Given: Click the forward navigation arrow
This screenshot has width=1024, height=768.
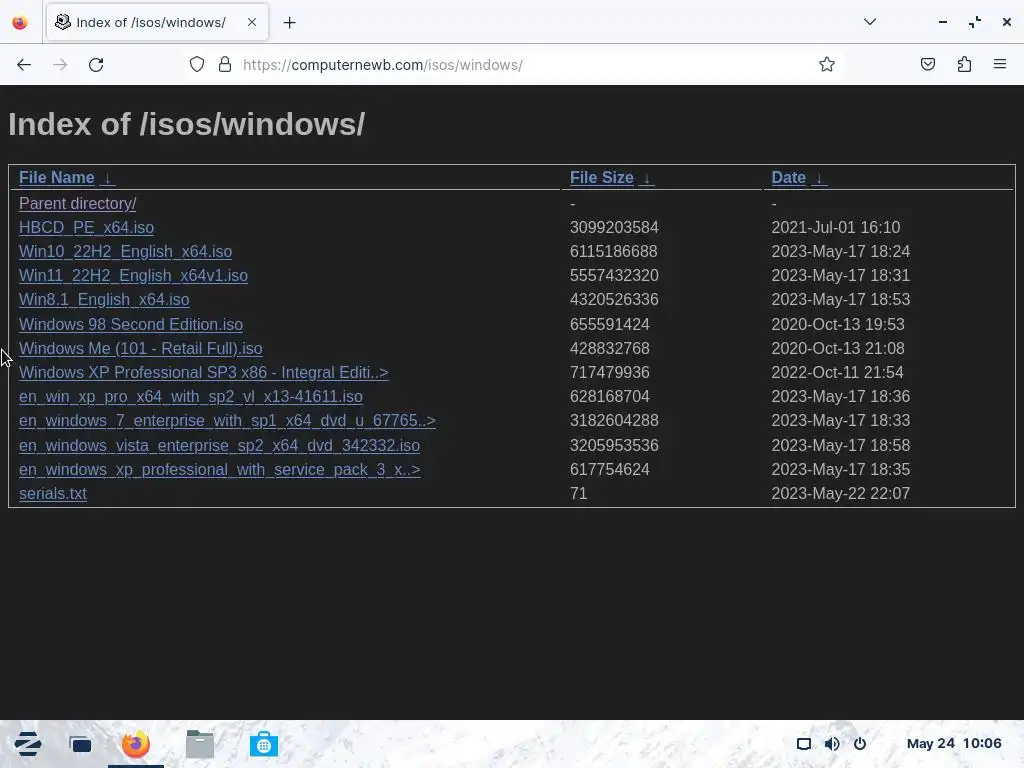Looking at the screenshot, I should point(60,65).
